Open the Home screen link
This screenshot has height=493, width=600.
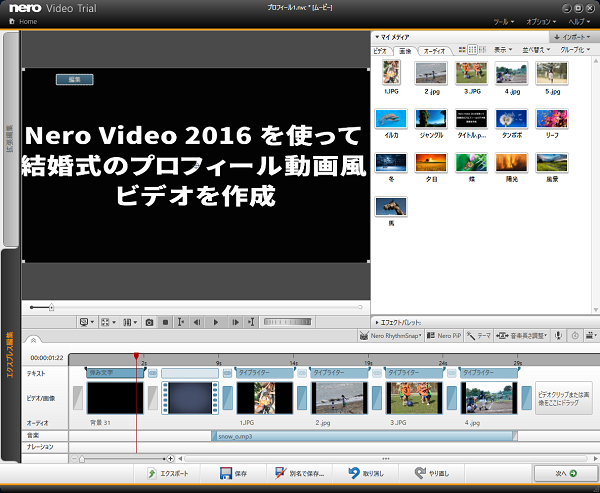pos(23,21)
